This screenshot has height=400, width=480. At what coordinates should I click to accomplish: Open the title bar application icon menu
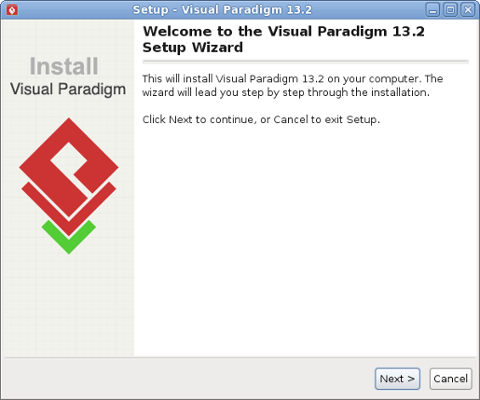pyautogui.click(x=12, y=10)
